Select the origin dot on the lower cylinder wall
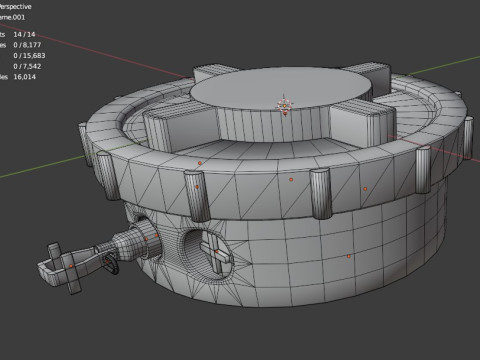 349,256
